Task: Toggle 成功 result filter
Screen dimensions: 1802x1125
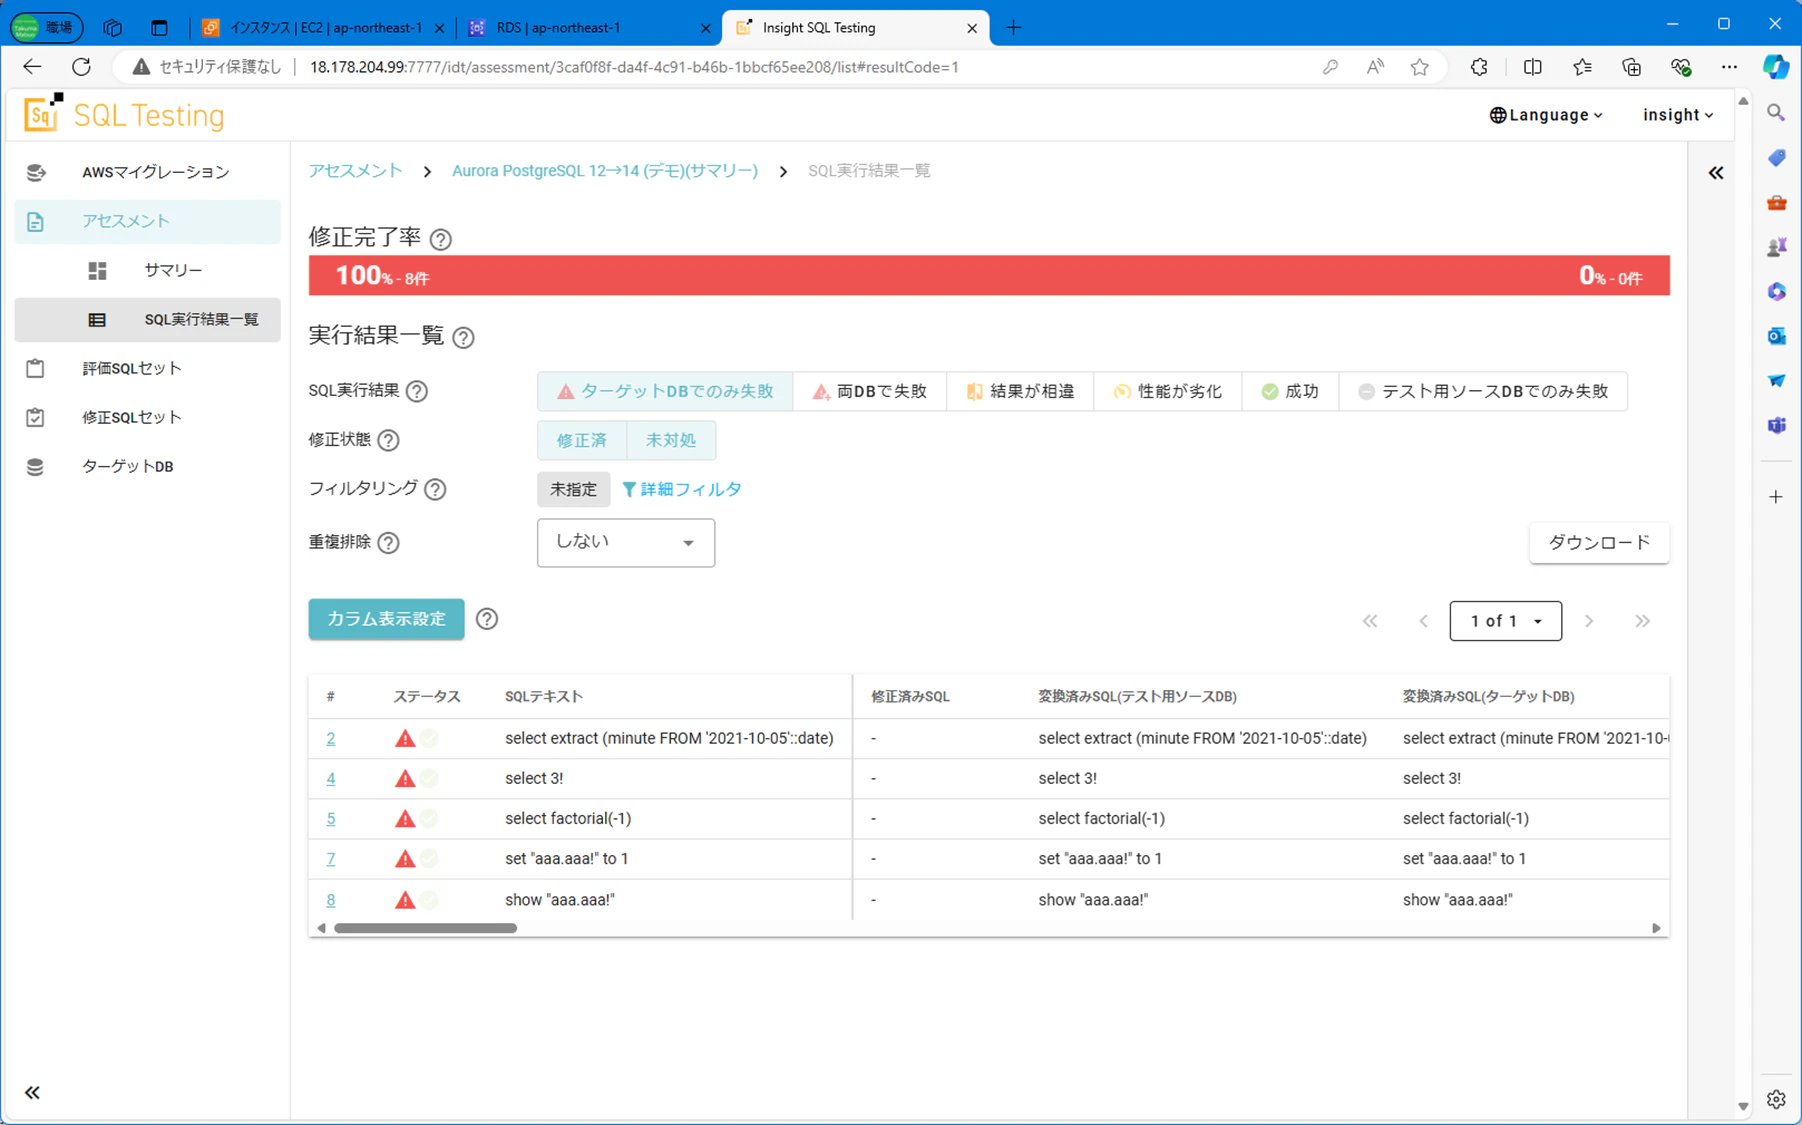Action: [1290, 391]
